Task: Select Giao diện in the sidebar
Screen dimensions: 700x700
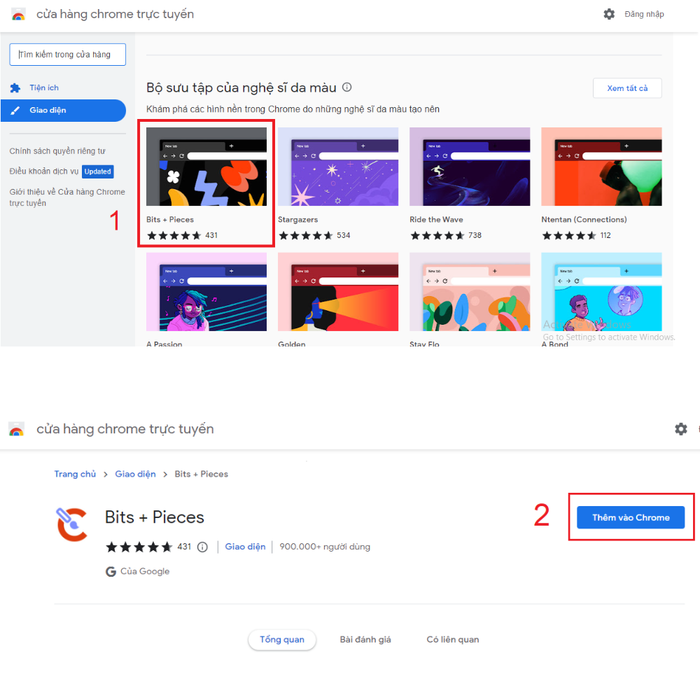Action: [63, 110]
